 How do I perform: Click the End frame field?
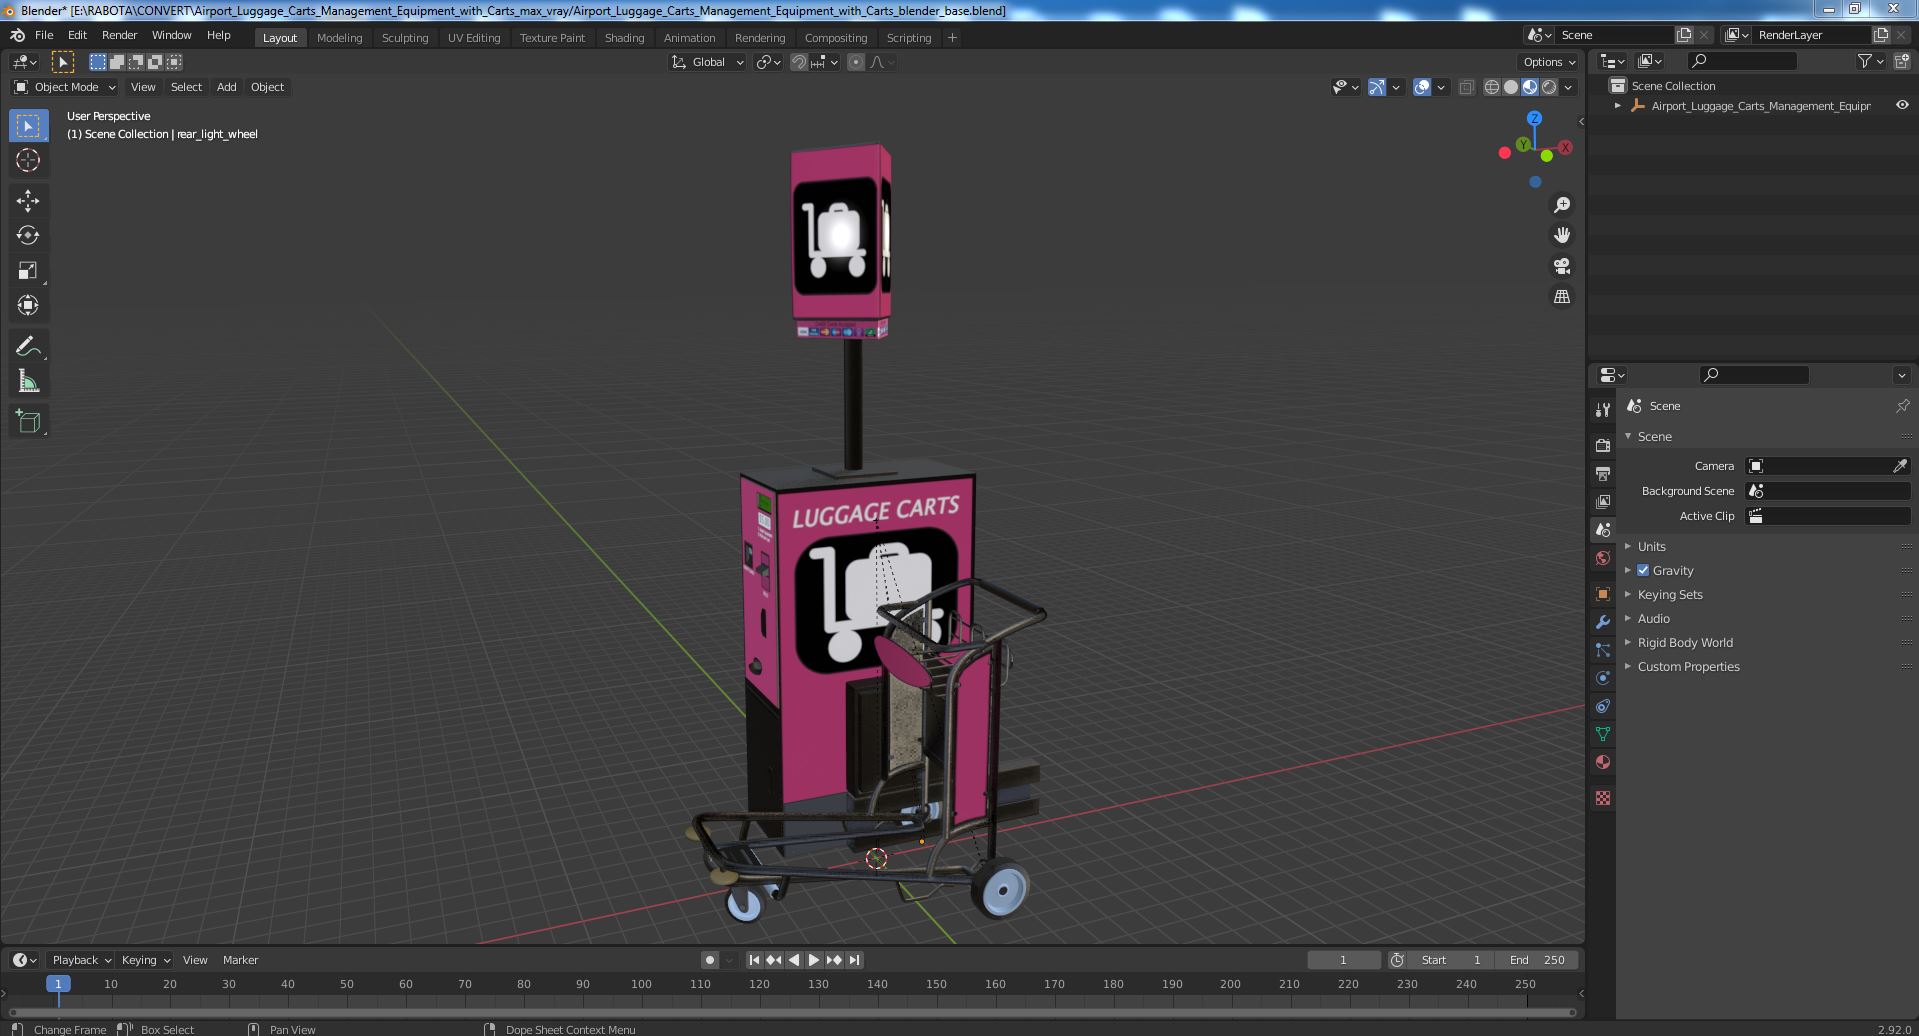click(x=1538, y=960)
